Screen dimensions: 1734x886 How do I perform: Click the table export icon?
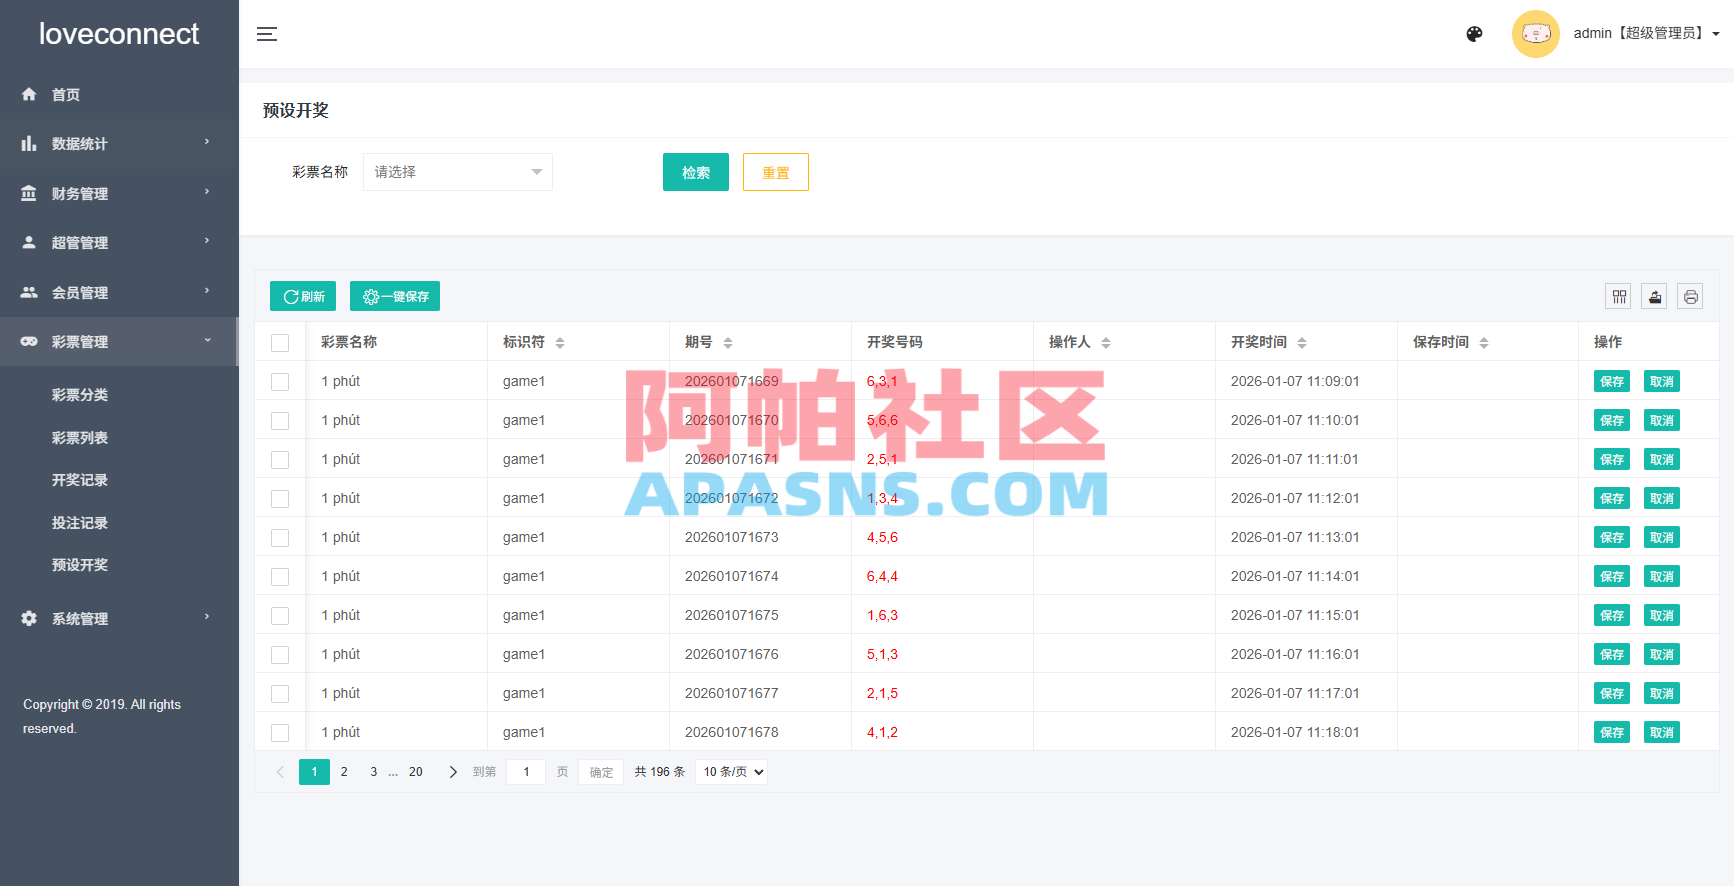point(1655,296)
